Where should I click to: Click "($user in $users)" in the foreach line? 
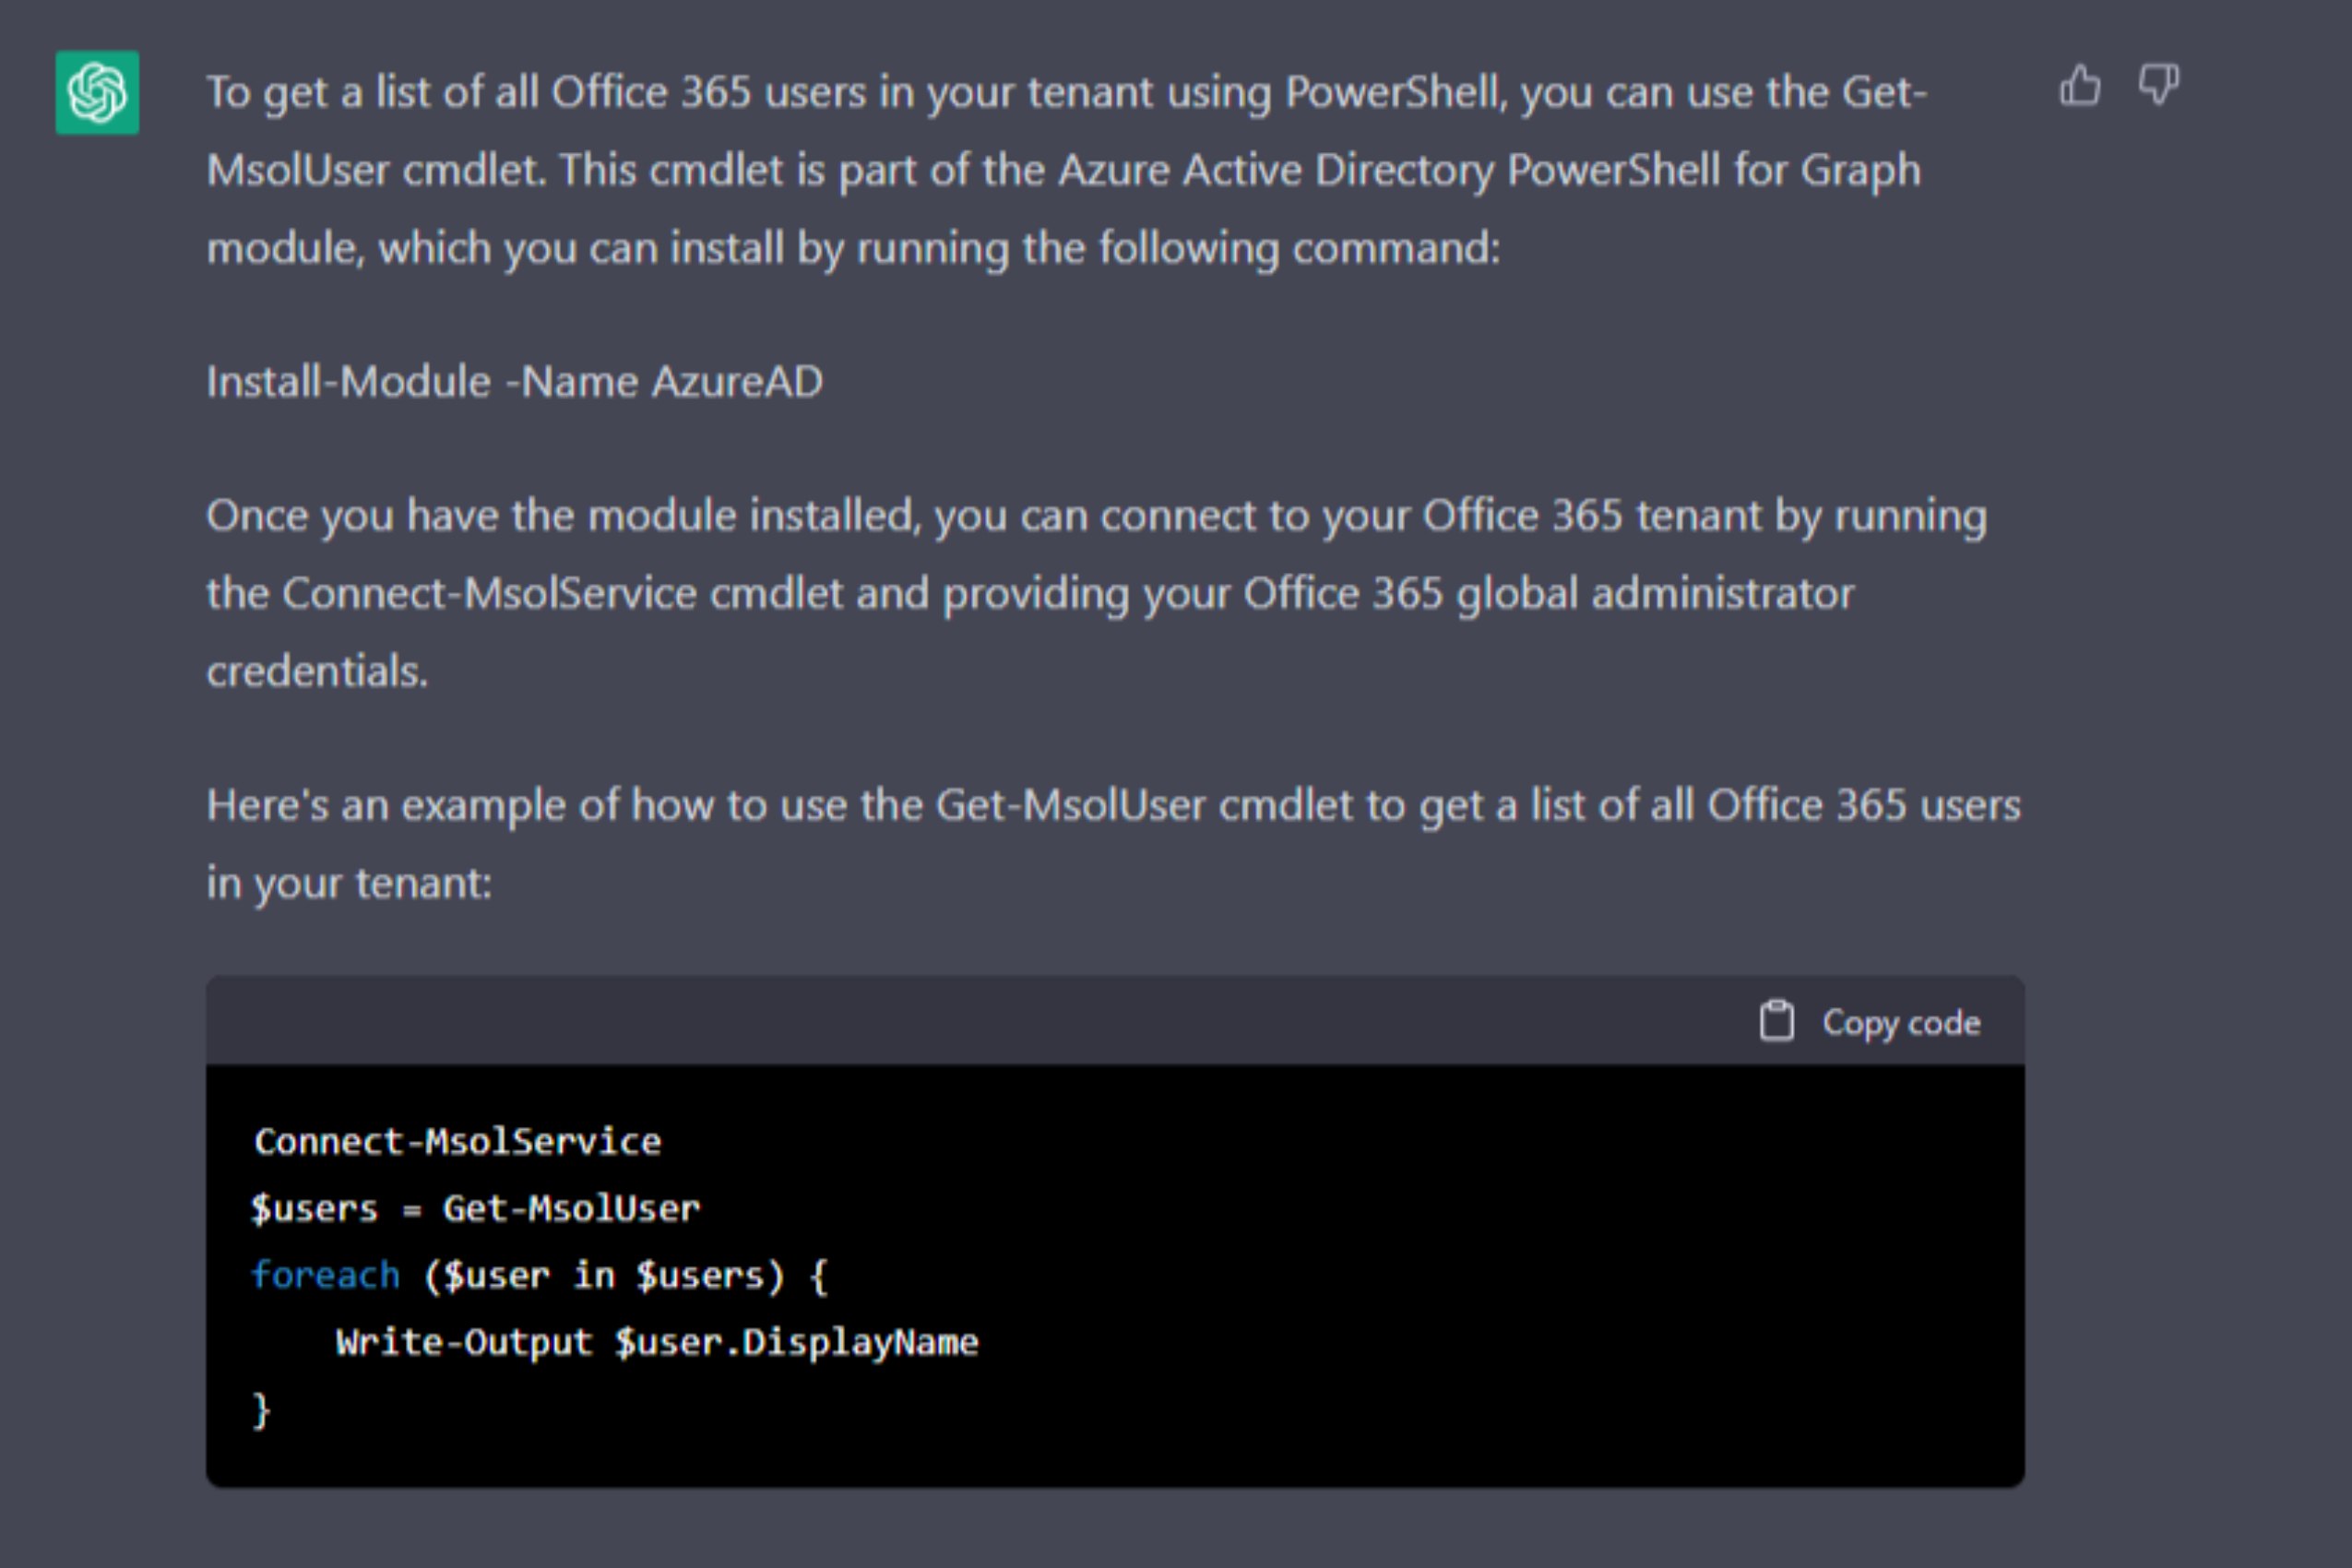[x=604, y=1276]
